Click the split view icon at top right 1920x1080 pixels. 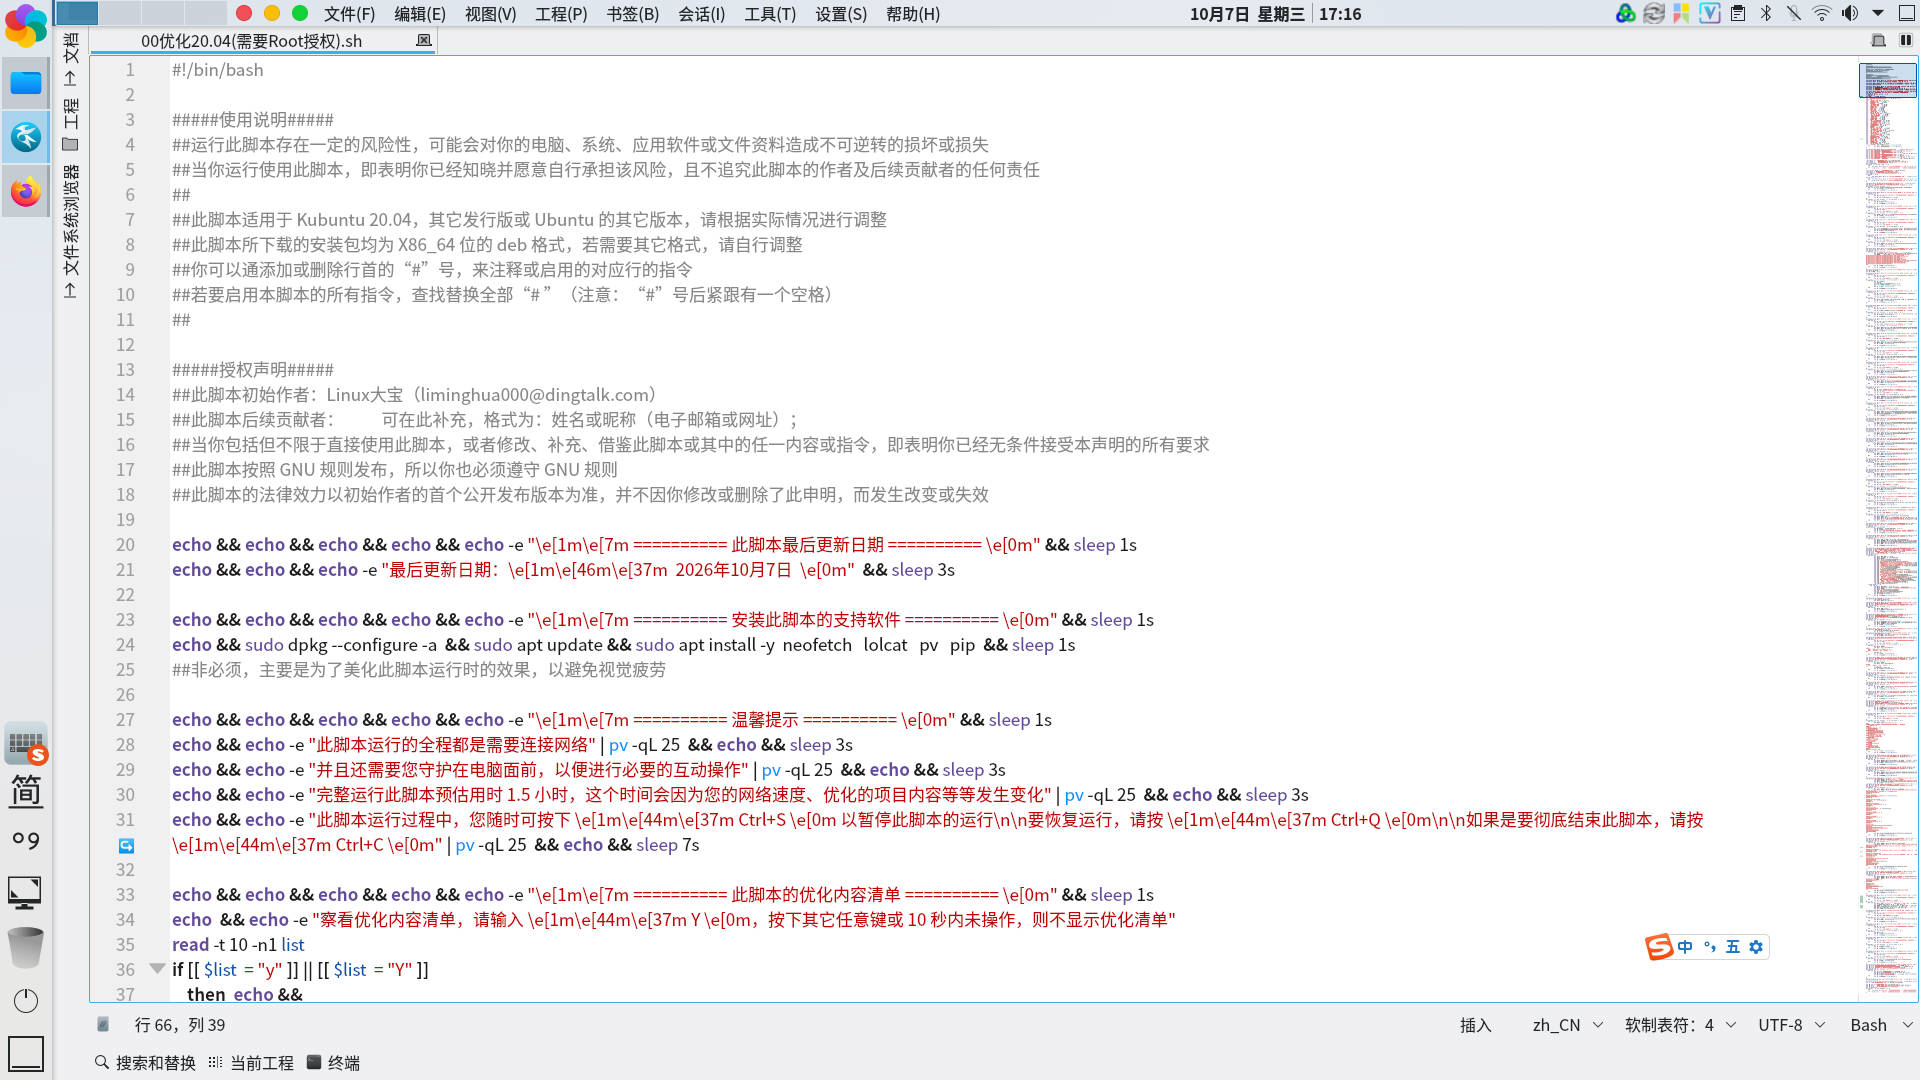click(1906, 40)
